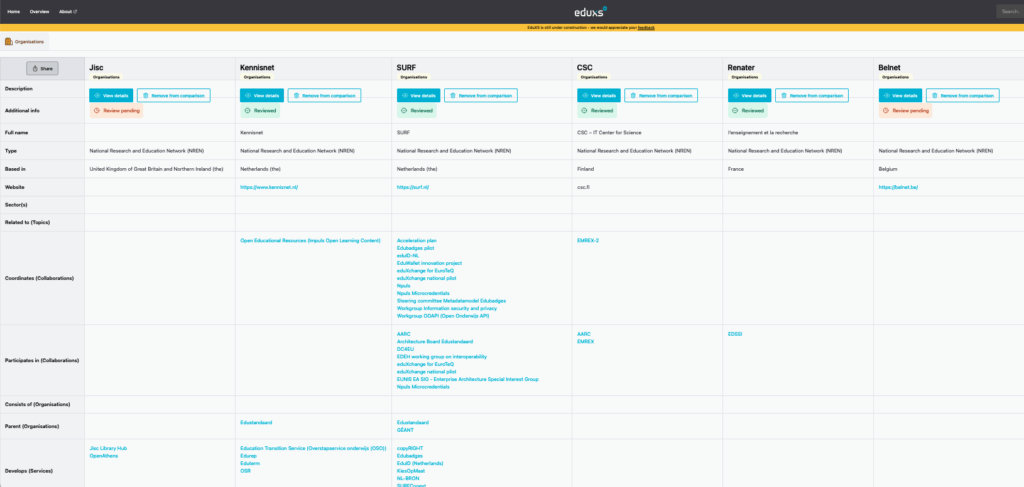View details for Kennisnet

coord(262,95)
